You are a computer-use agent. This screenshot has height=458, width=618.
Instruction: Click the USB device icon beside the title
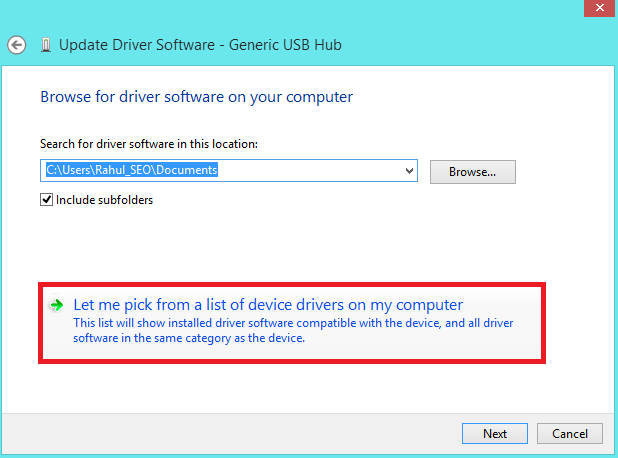click(45, 45)
